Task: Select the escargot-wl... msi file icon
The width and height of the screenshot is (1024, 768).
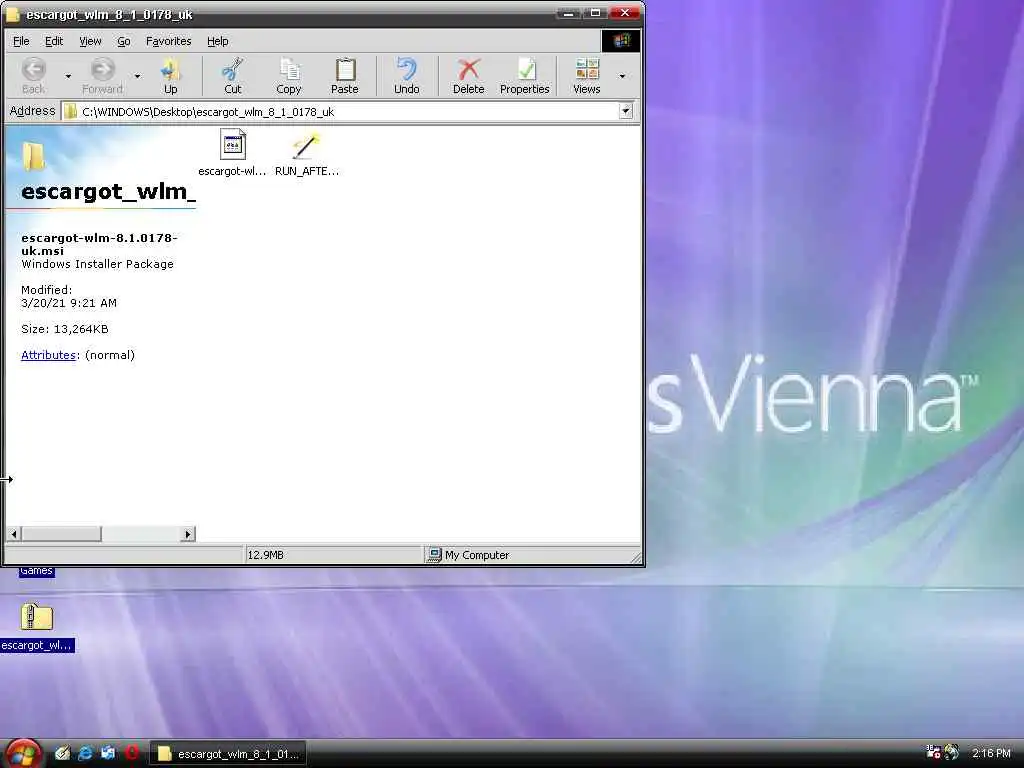Action: coord(232,144)
